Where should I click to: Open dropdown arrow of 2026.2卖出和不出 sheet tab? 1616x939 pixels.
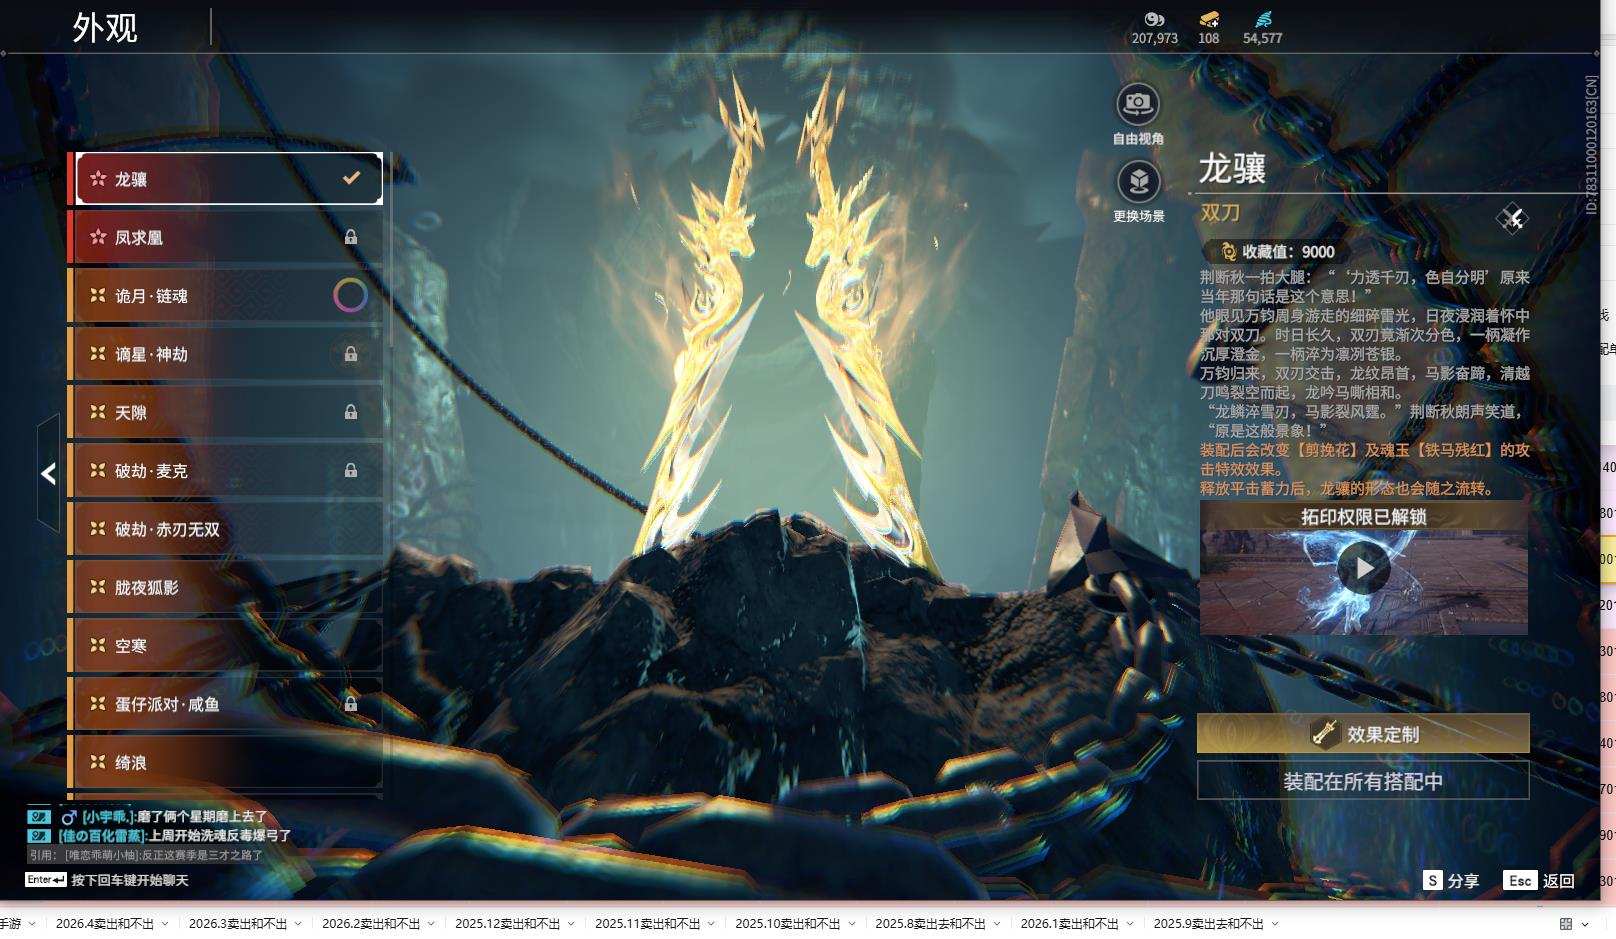[431, 924]
